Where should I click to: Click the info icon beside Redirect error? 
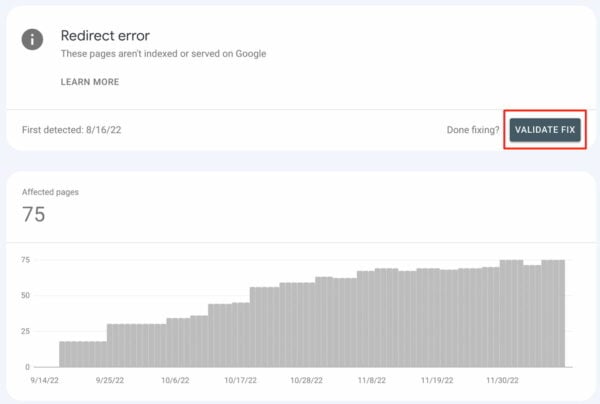(35, 39)
